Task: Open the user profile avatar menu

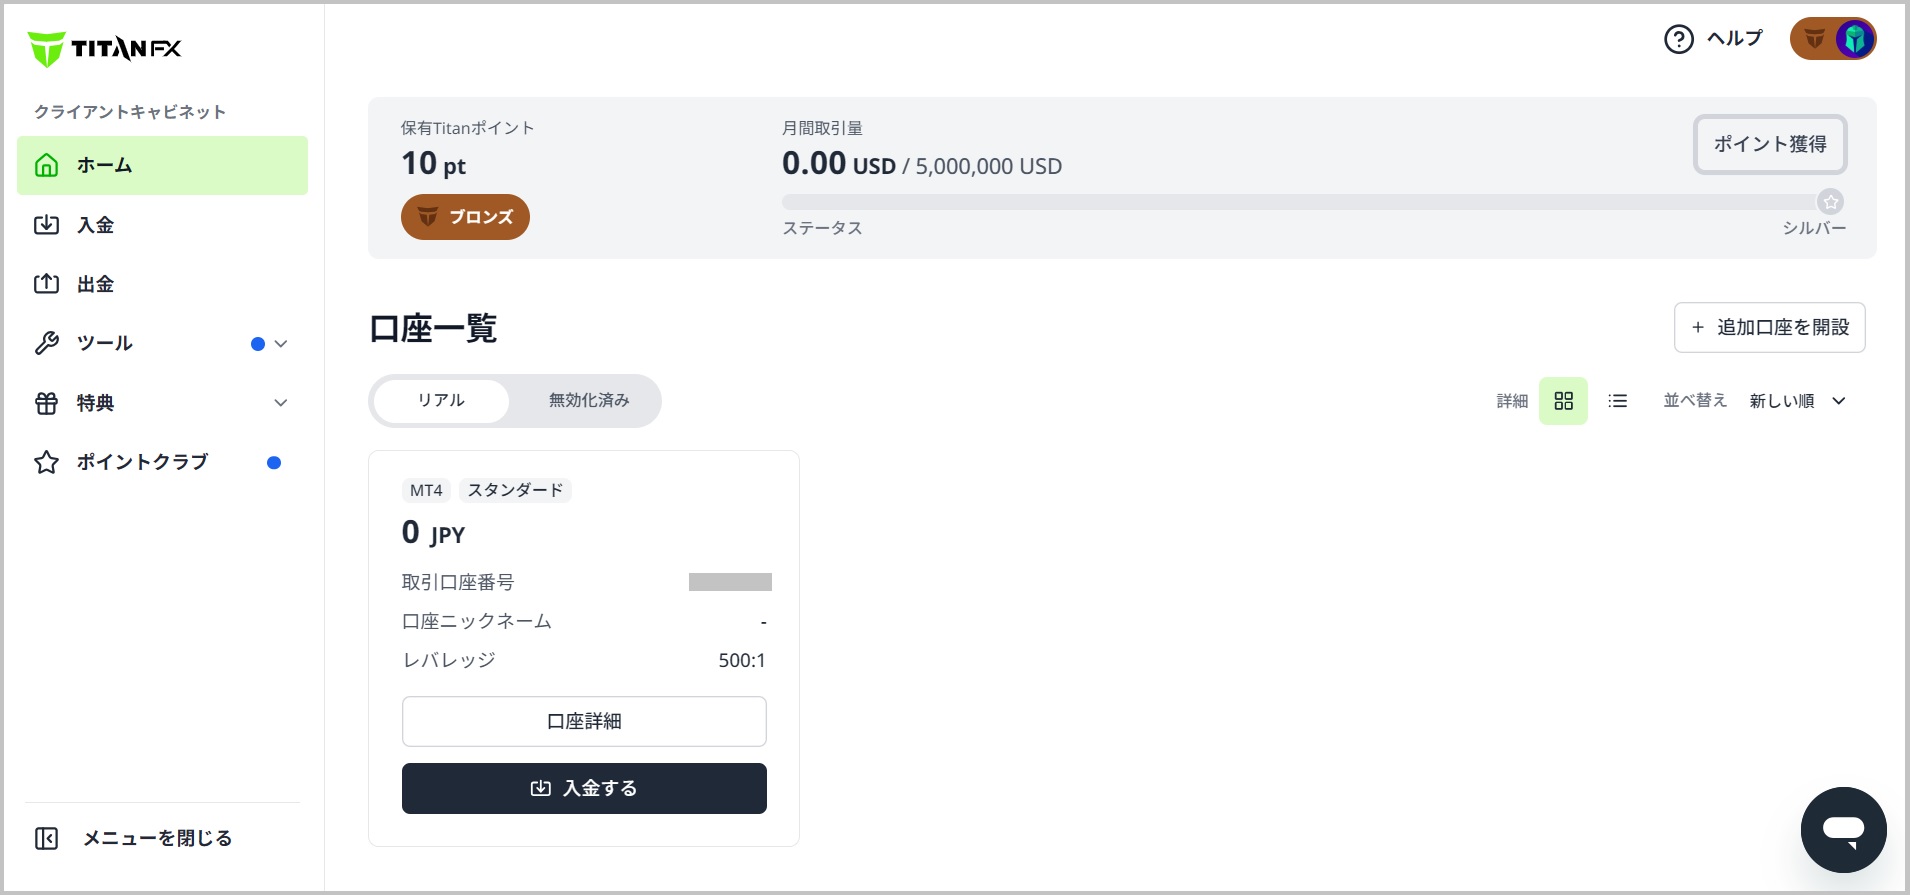Action: 1833,39
